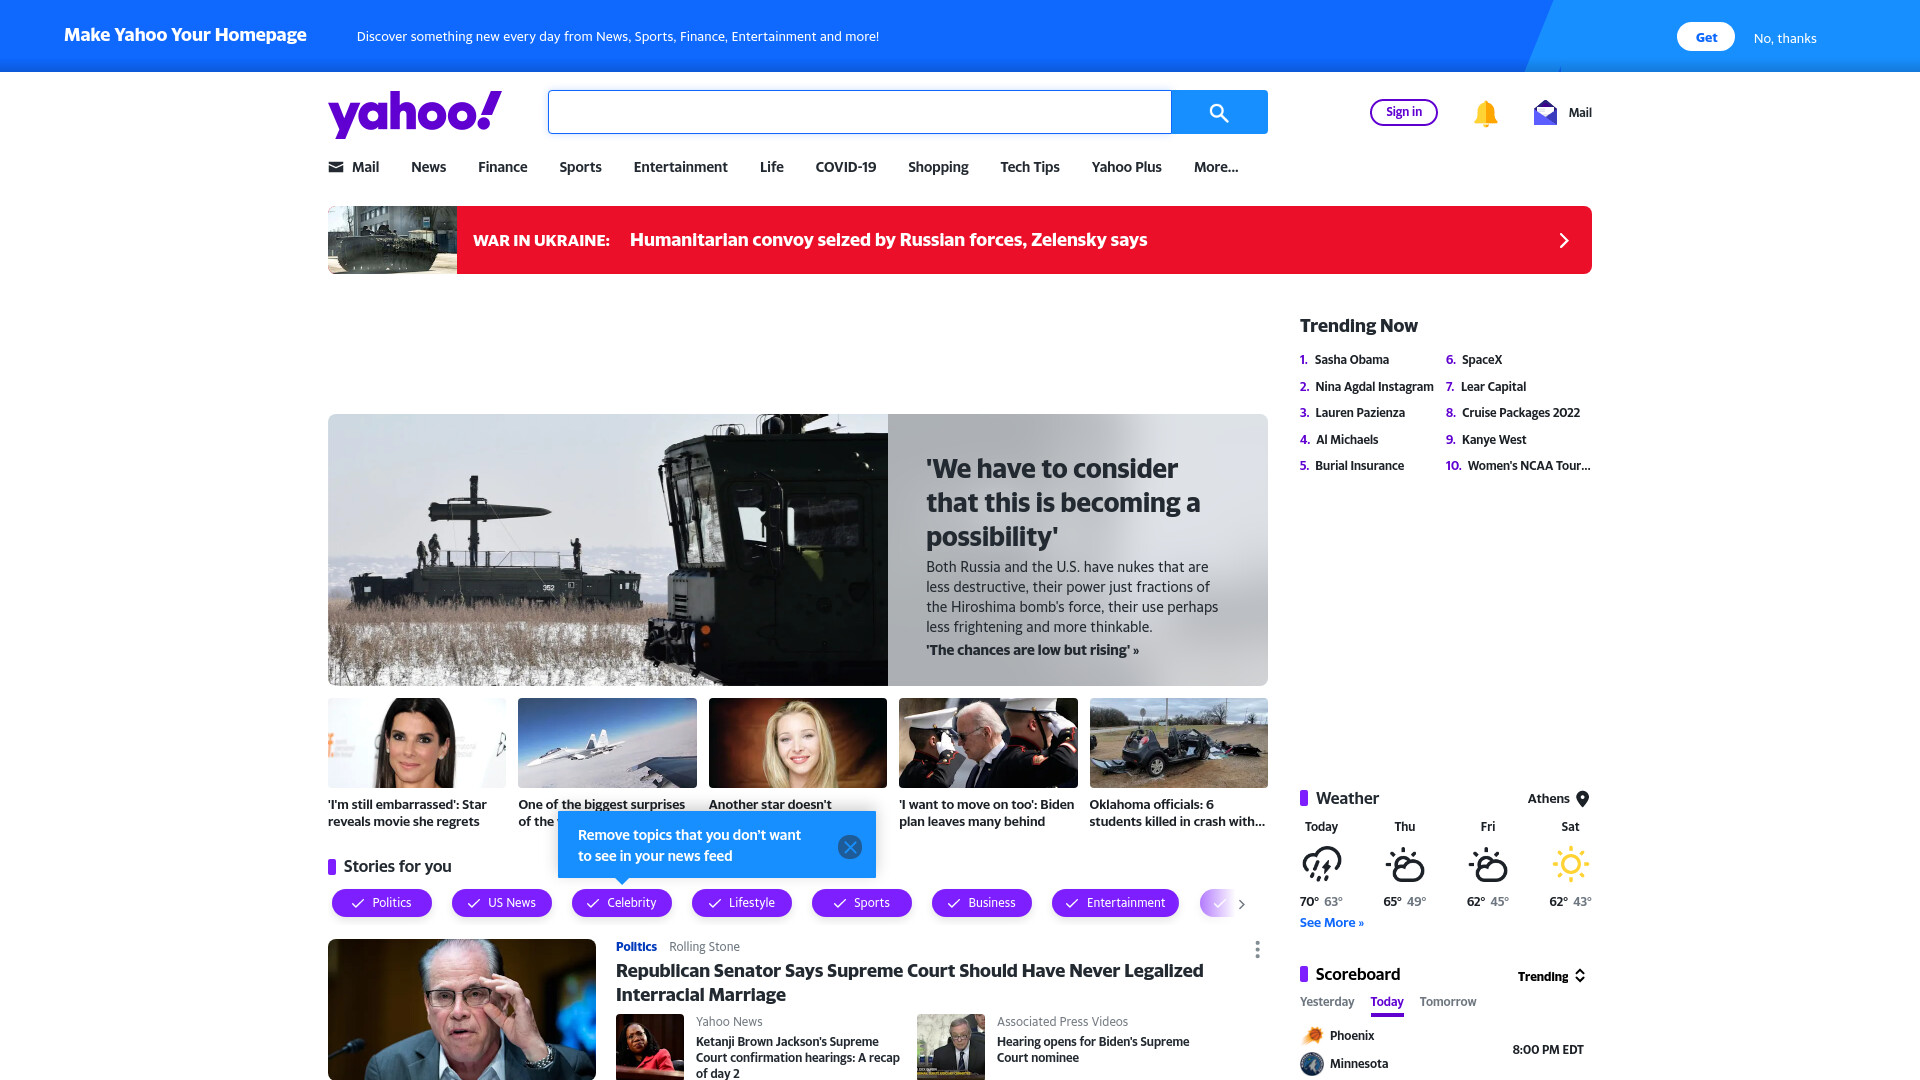Click Saturday's sunny weather icon
This screenshot has height=1080, width=1920.
coord(1570,864)
